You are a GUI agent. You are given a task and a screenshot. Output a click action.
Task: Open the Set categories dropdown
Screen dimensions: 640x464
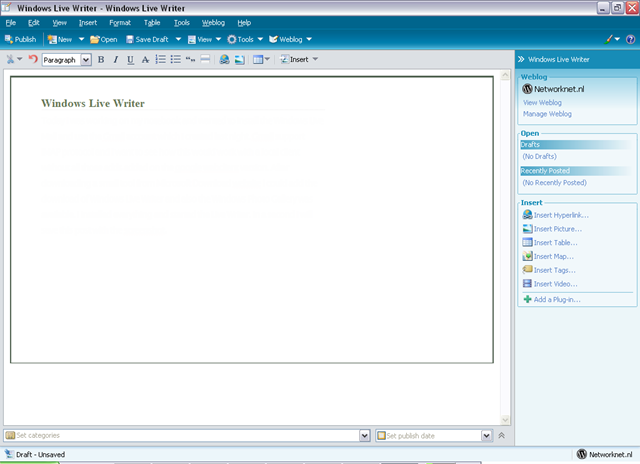pos(364,435)
